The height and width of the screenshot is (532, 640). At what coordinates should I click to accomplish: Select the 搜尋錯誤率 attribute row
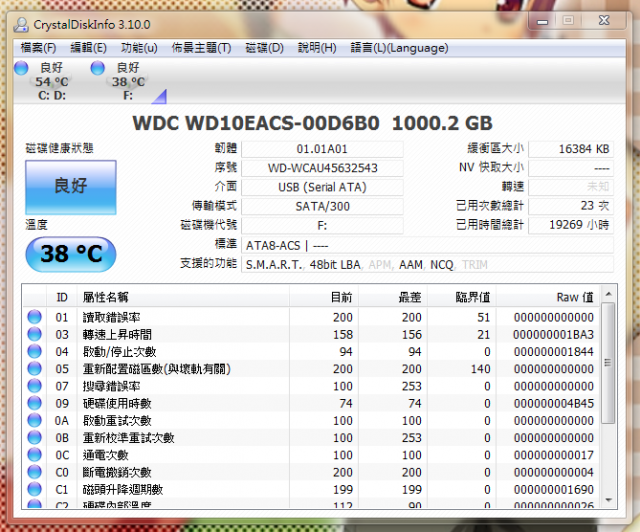(x=311, y=385)
